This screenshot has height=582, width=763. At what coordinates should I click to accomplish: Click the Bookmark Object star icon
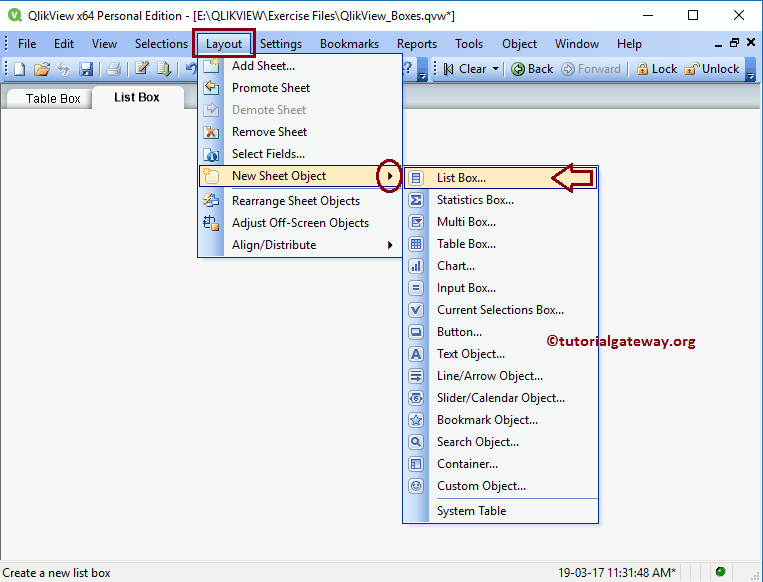click(x=416, y=420)
